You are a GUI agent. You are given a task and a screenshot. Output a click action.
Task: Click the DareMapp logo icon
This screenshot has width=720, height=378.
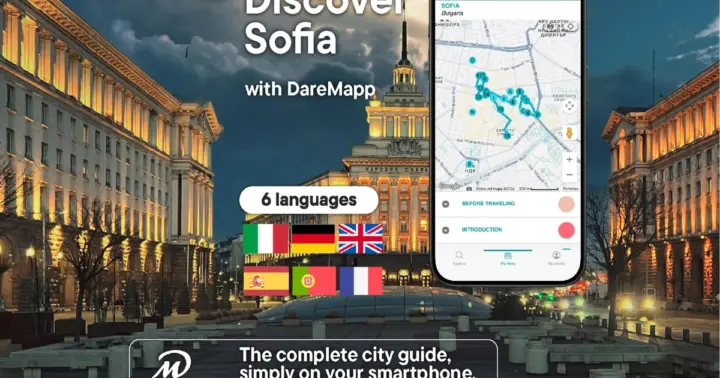tap(172, 364)
